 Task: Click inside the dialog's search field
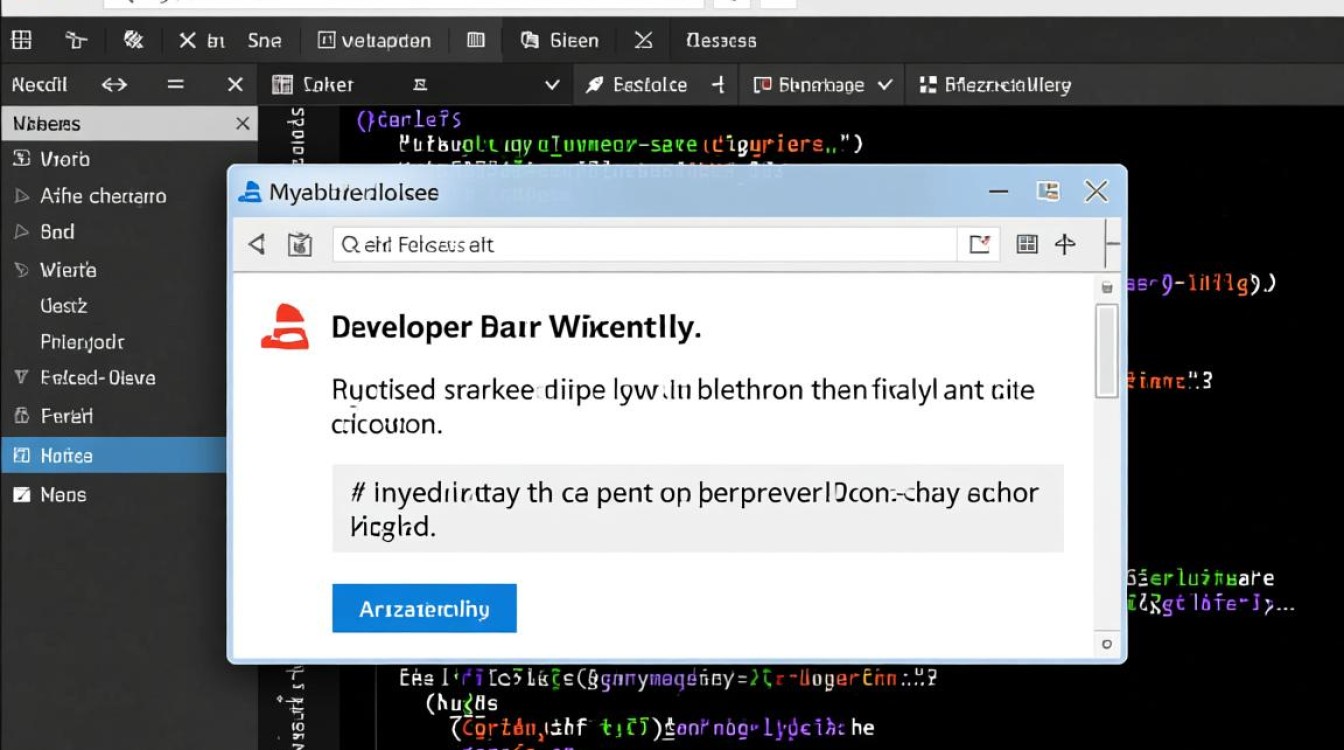click(x=645, y=244)
